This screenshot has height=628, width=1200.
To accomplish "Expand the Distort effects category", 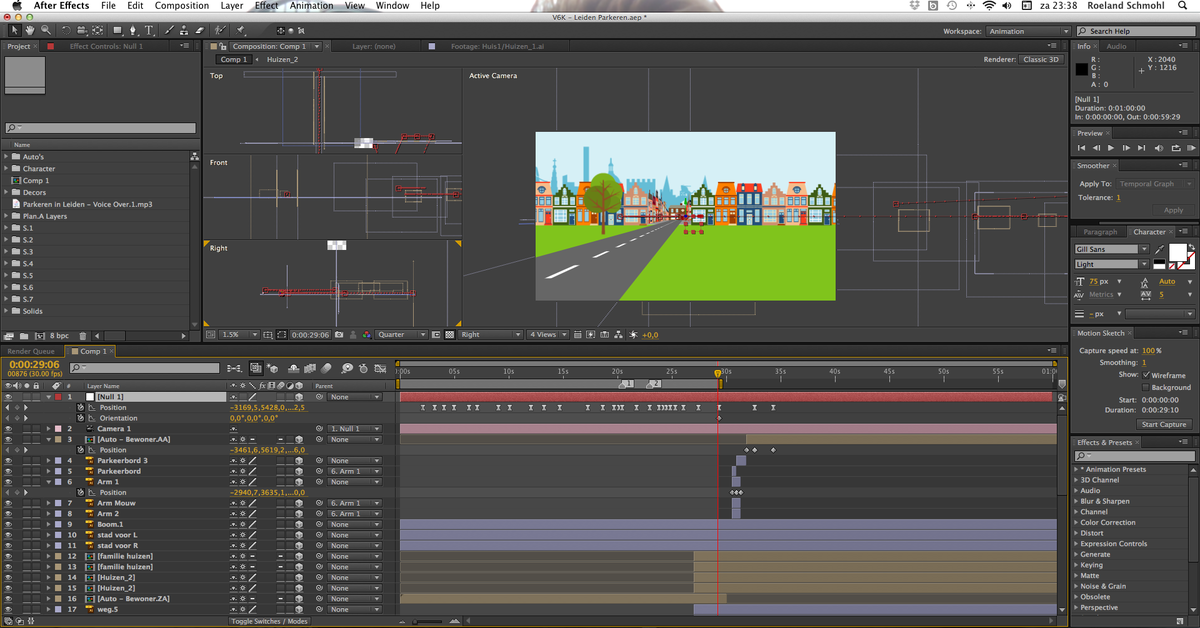I will [1076, 533].
